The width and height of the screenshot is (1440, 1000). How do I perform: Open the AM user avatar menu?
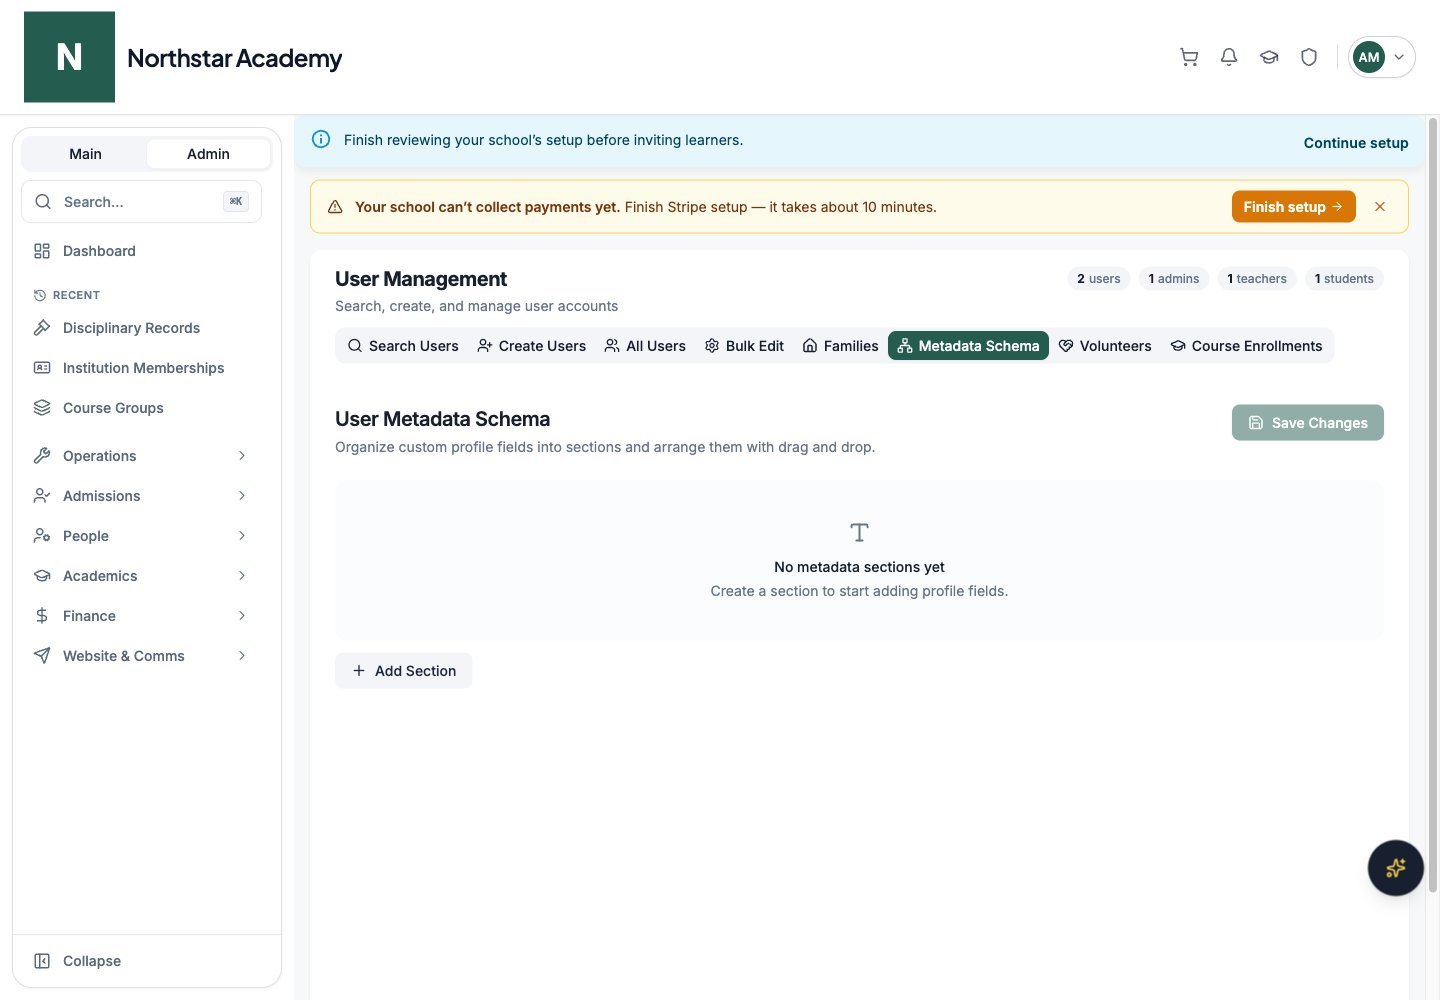(x=1381, y=57)
